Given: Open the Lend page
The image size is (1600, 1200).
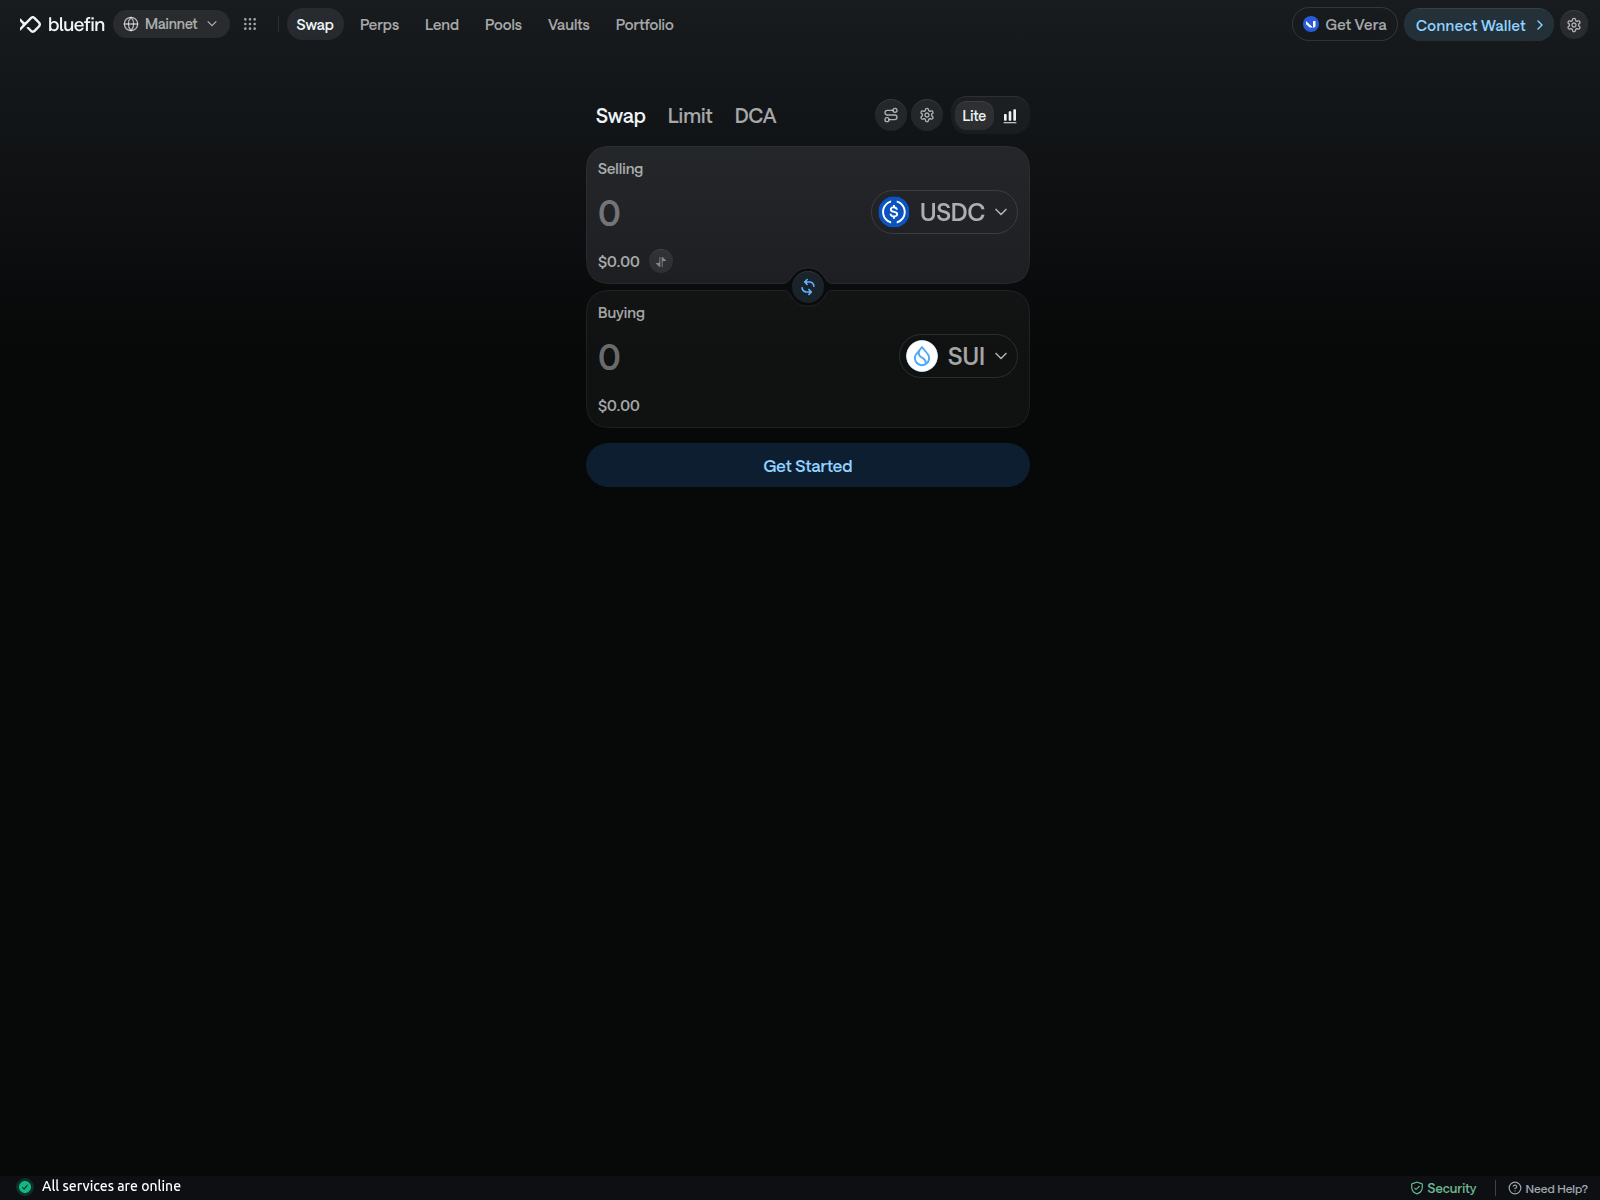Looking at the screenshot, I should [442, 24].
